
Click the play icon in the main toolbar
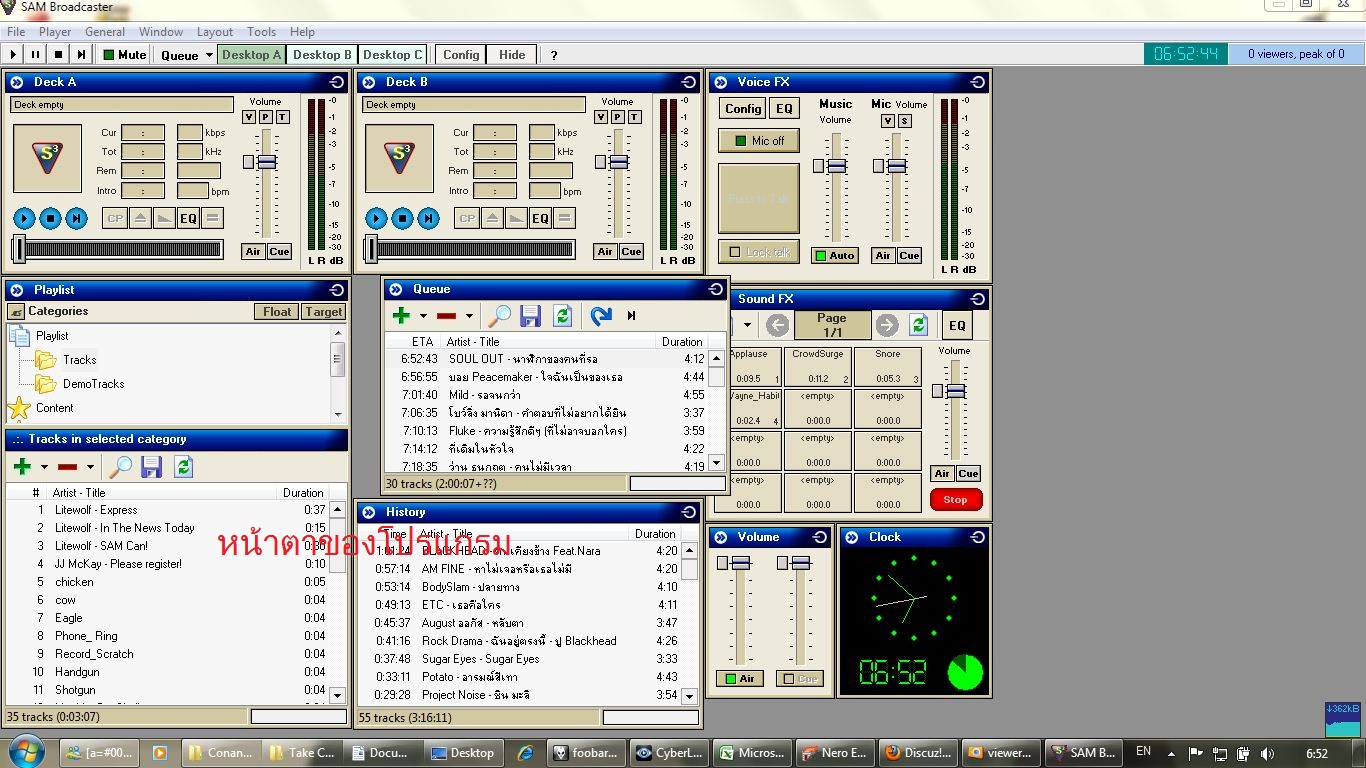[13, 55]
